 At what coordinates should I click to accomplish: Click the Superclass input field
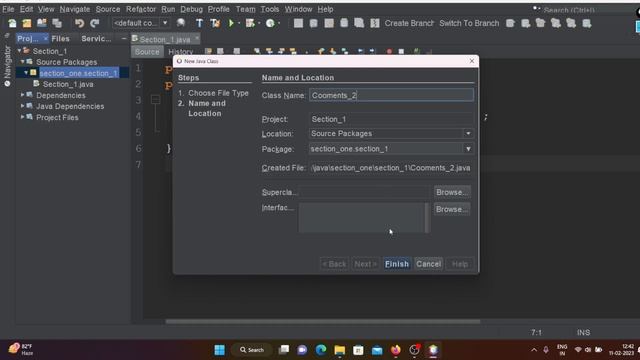pyautogui.click(x=364, y=192)
